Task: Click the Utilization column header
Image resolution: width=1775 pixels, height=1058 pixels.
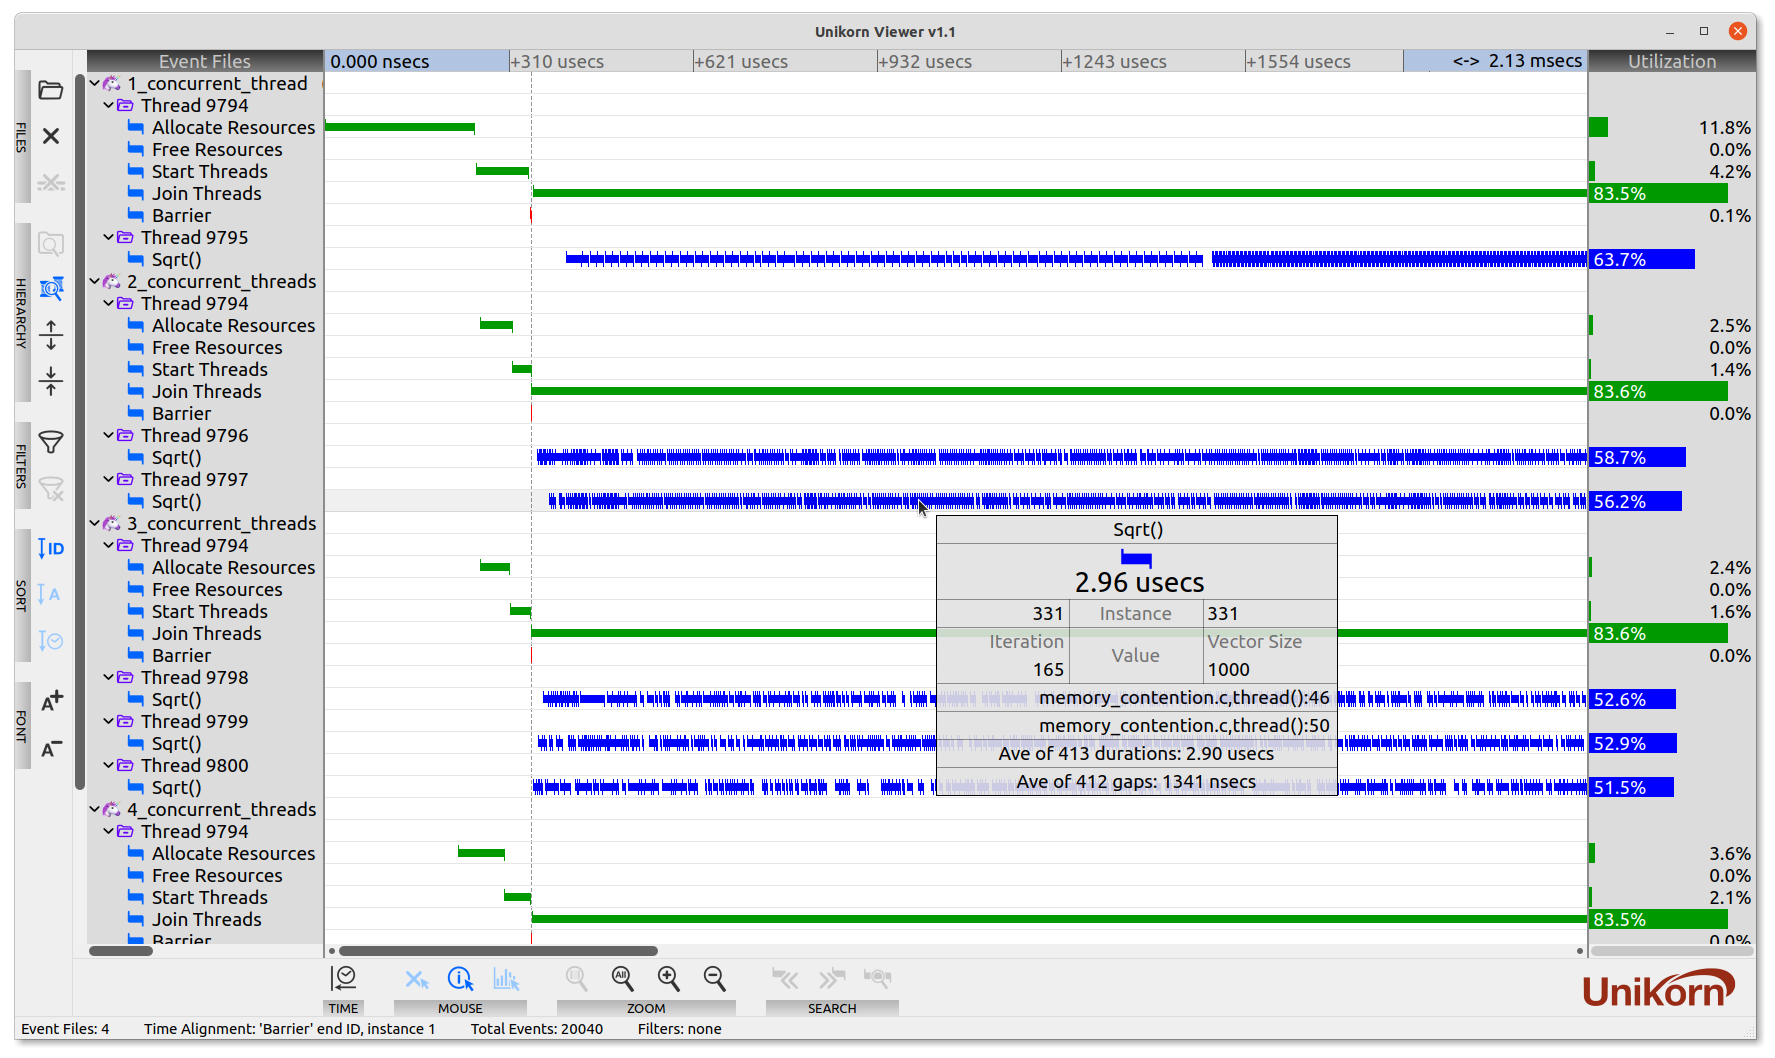Action: [x=1671, y=61]
